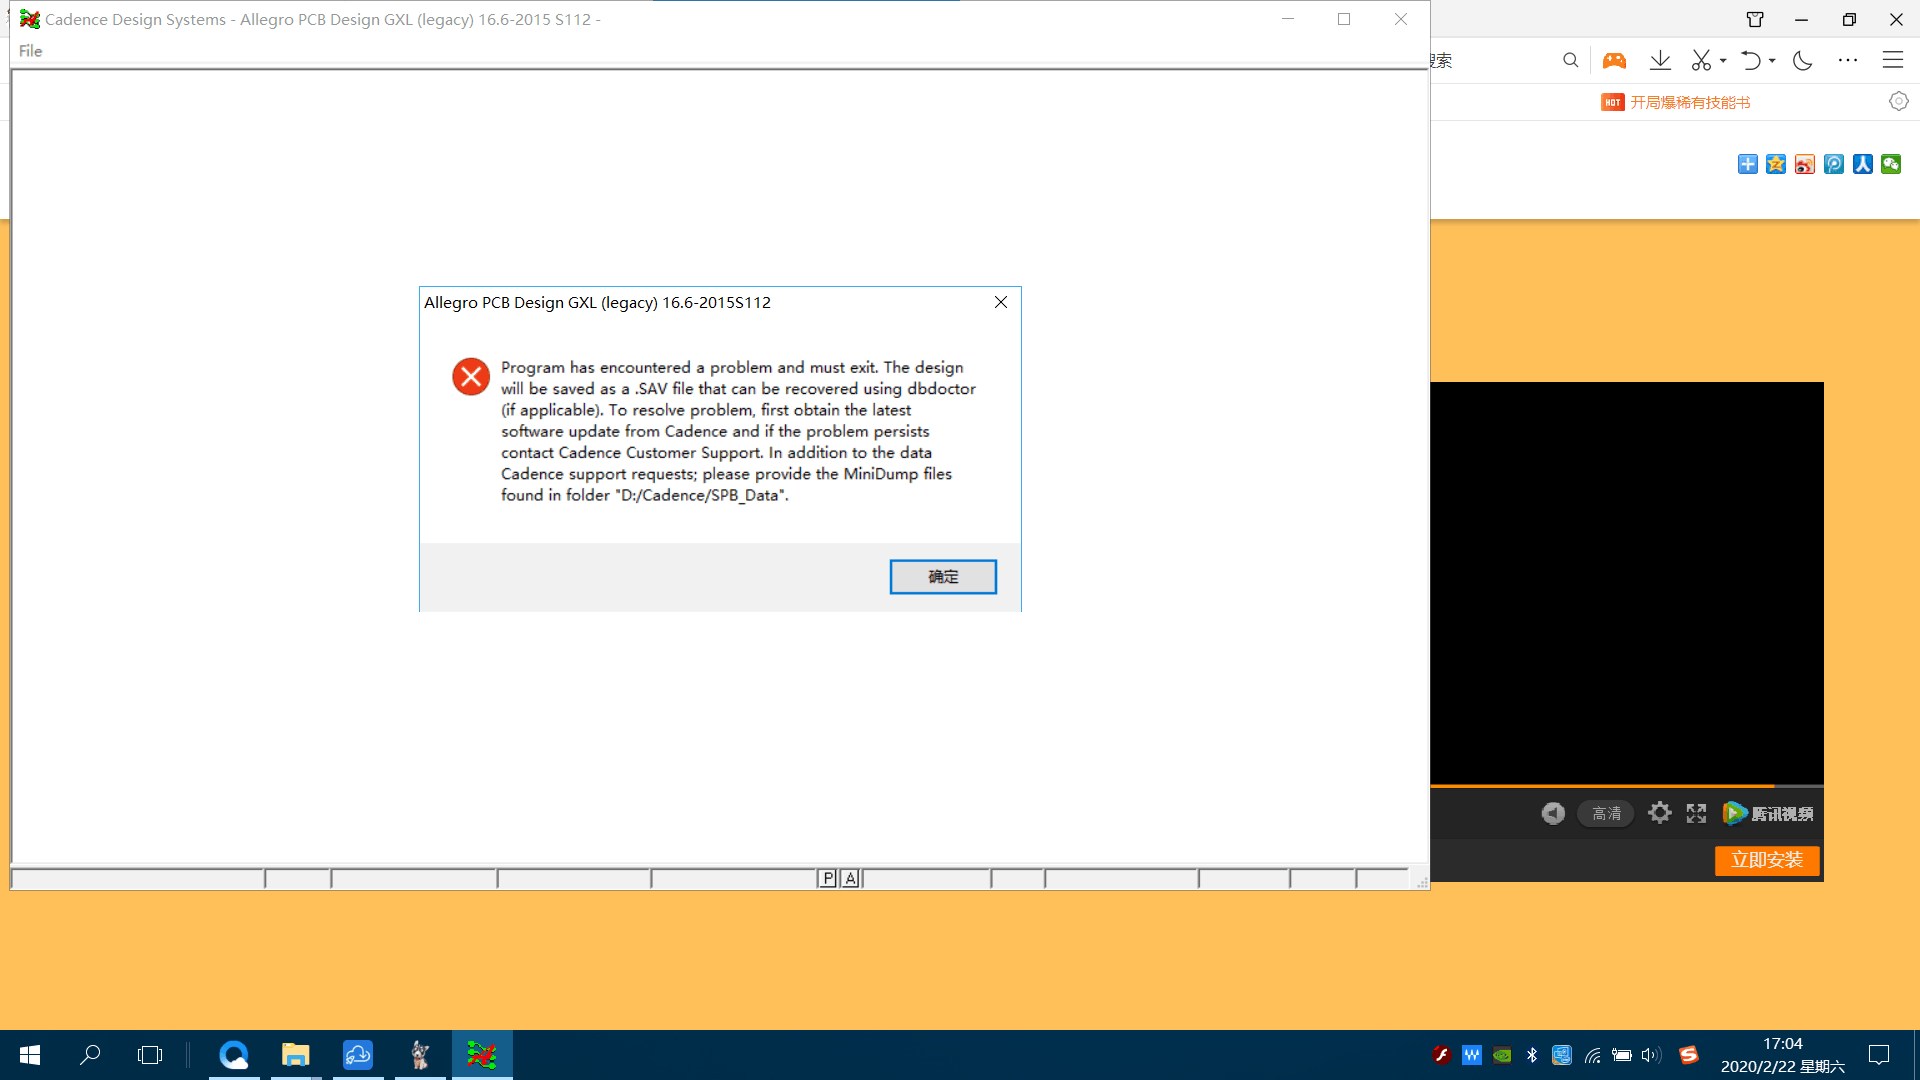Toggle video fullscreen icon

1696,814
